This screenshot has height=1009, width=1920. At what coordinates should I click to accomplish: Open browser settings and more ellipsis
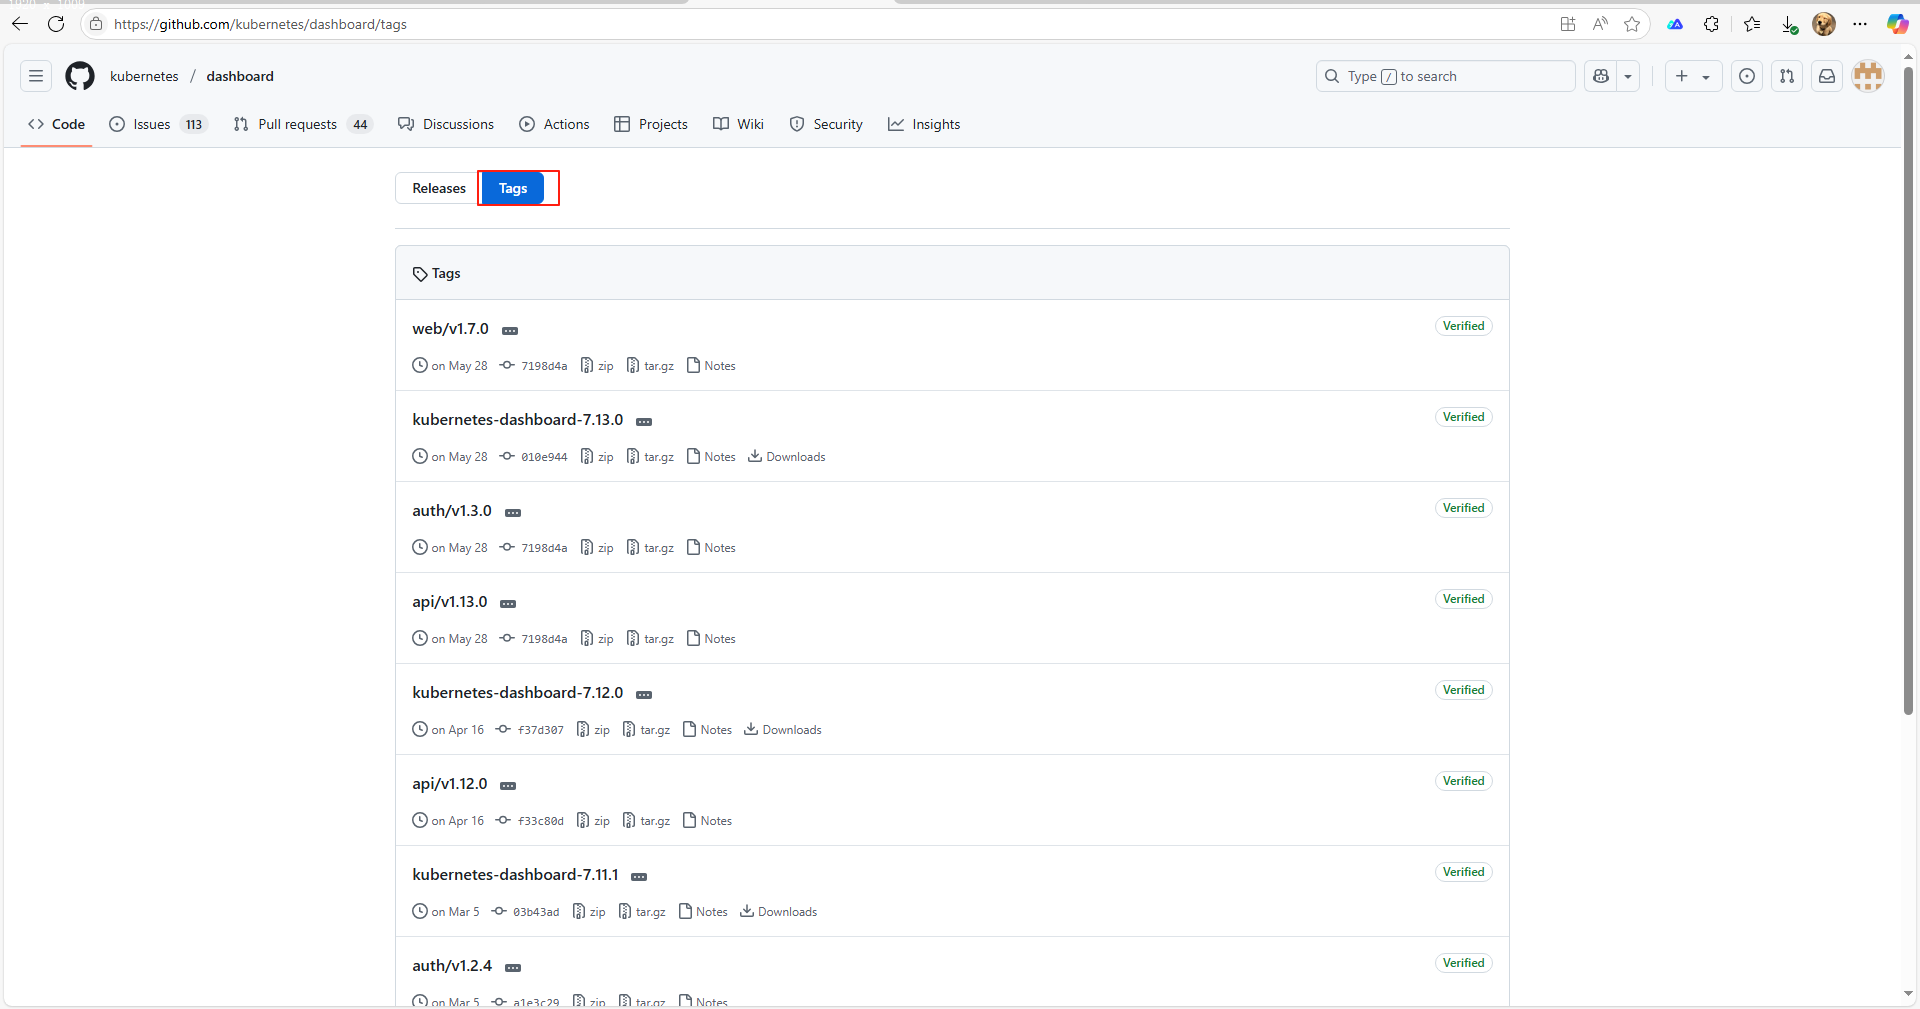(1860, 24)
